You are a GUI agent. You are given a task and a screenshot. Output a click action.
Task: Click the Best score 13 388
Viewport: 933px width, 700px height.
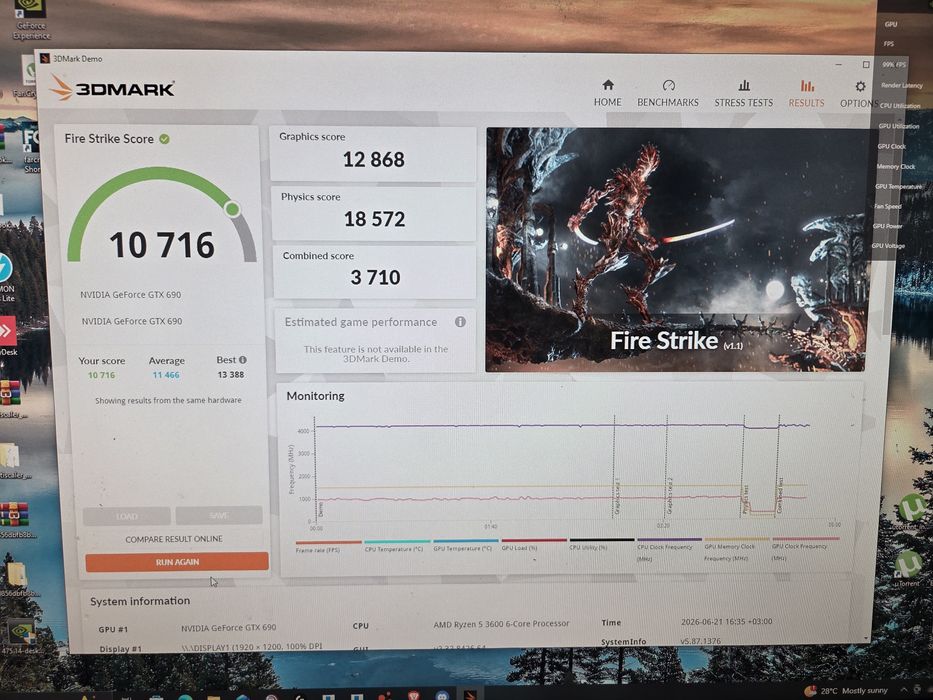tap(230, 374)
